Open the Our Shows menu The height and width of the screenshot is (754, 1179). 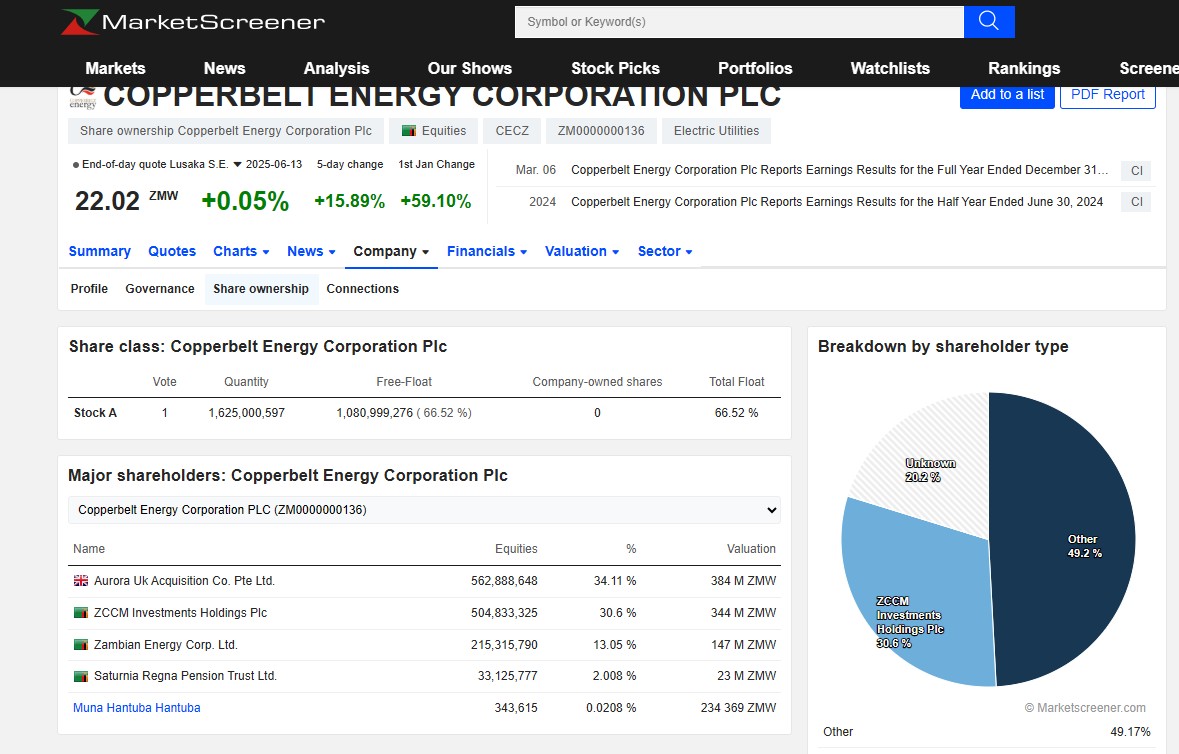pyautogui.click(x=469, y=68)
